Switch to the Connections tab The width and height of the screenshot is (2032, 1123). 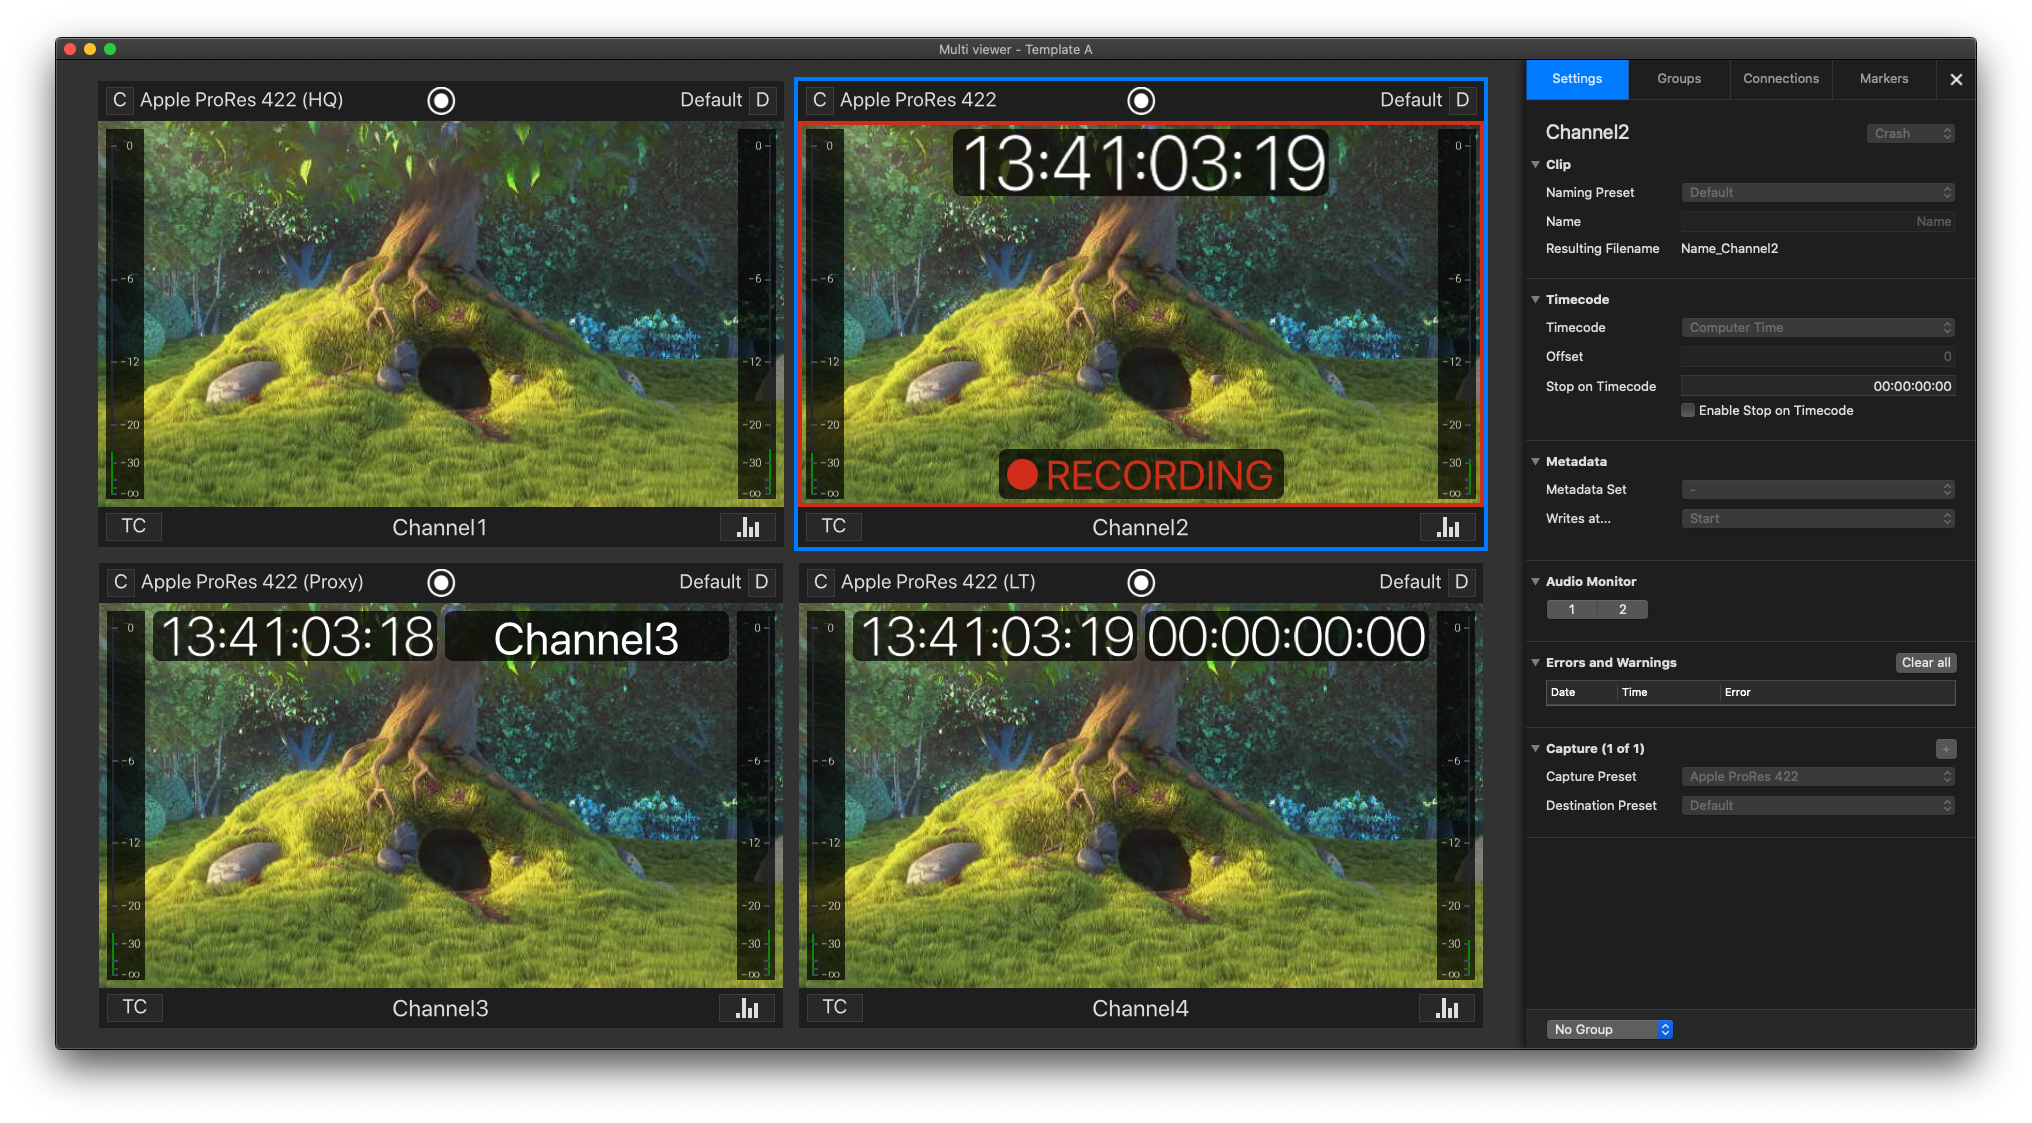1781,79
